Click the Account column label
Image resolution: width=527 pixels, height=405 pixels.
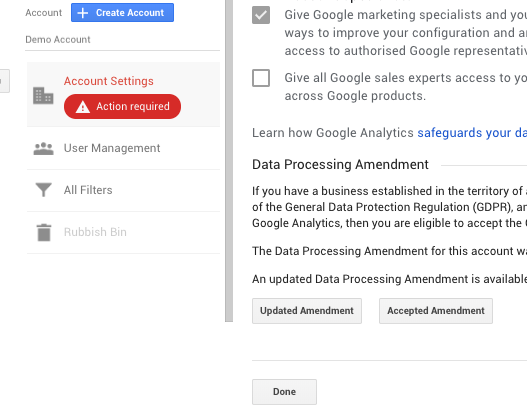point(44,13)
